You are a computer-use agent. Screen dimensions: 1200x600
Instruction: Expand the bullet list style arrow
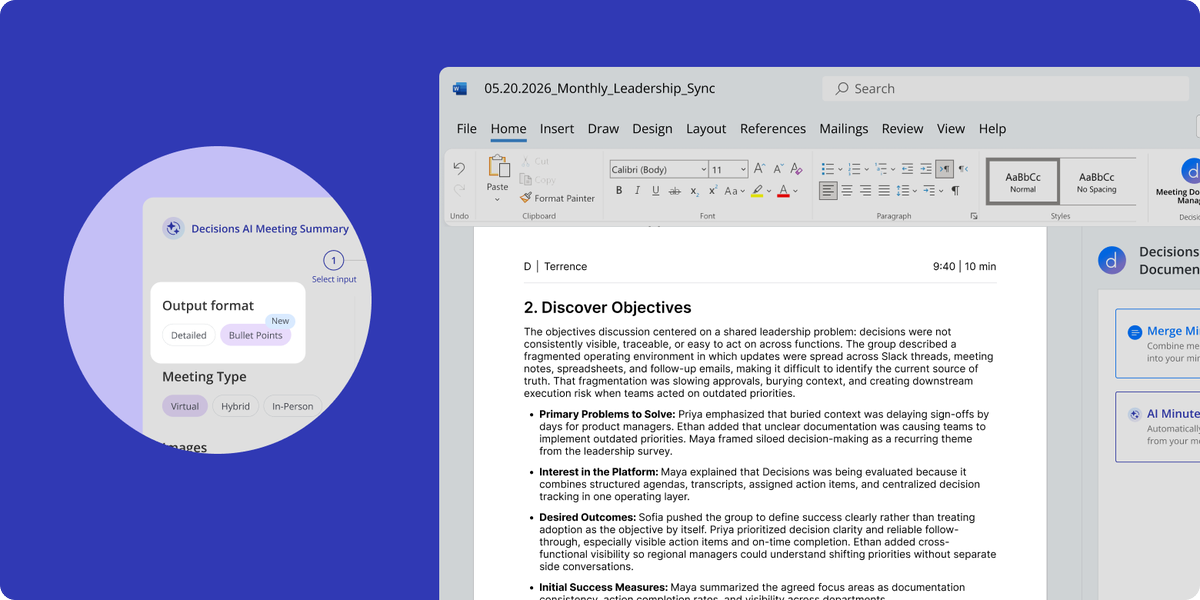tap(840, 169)
